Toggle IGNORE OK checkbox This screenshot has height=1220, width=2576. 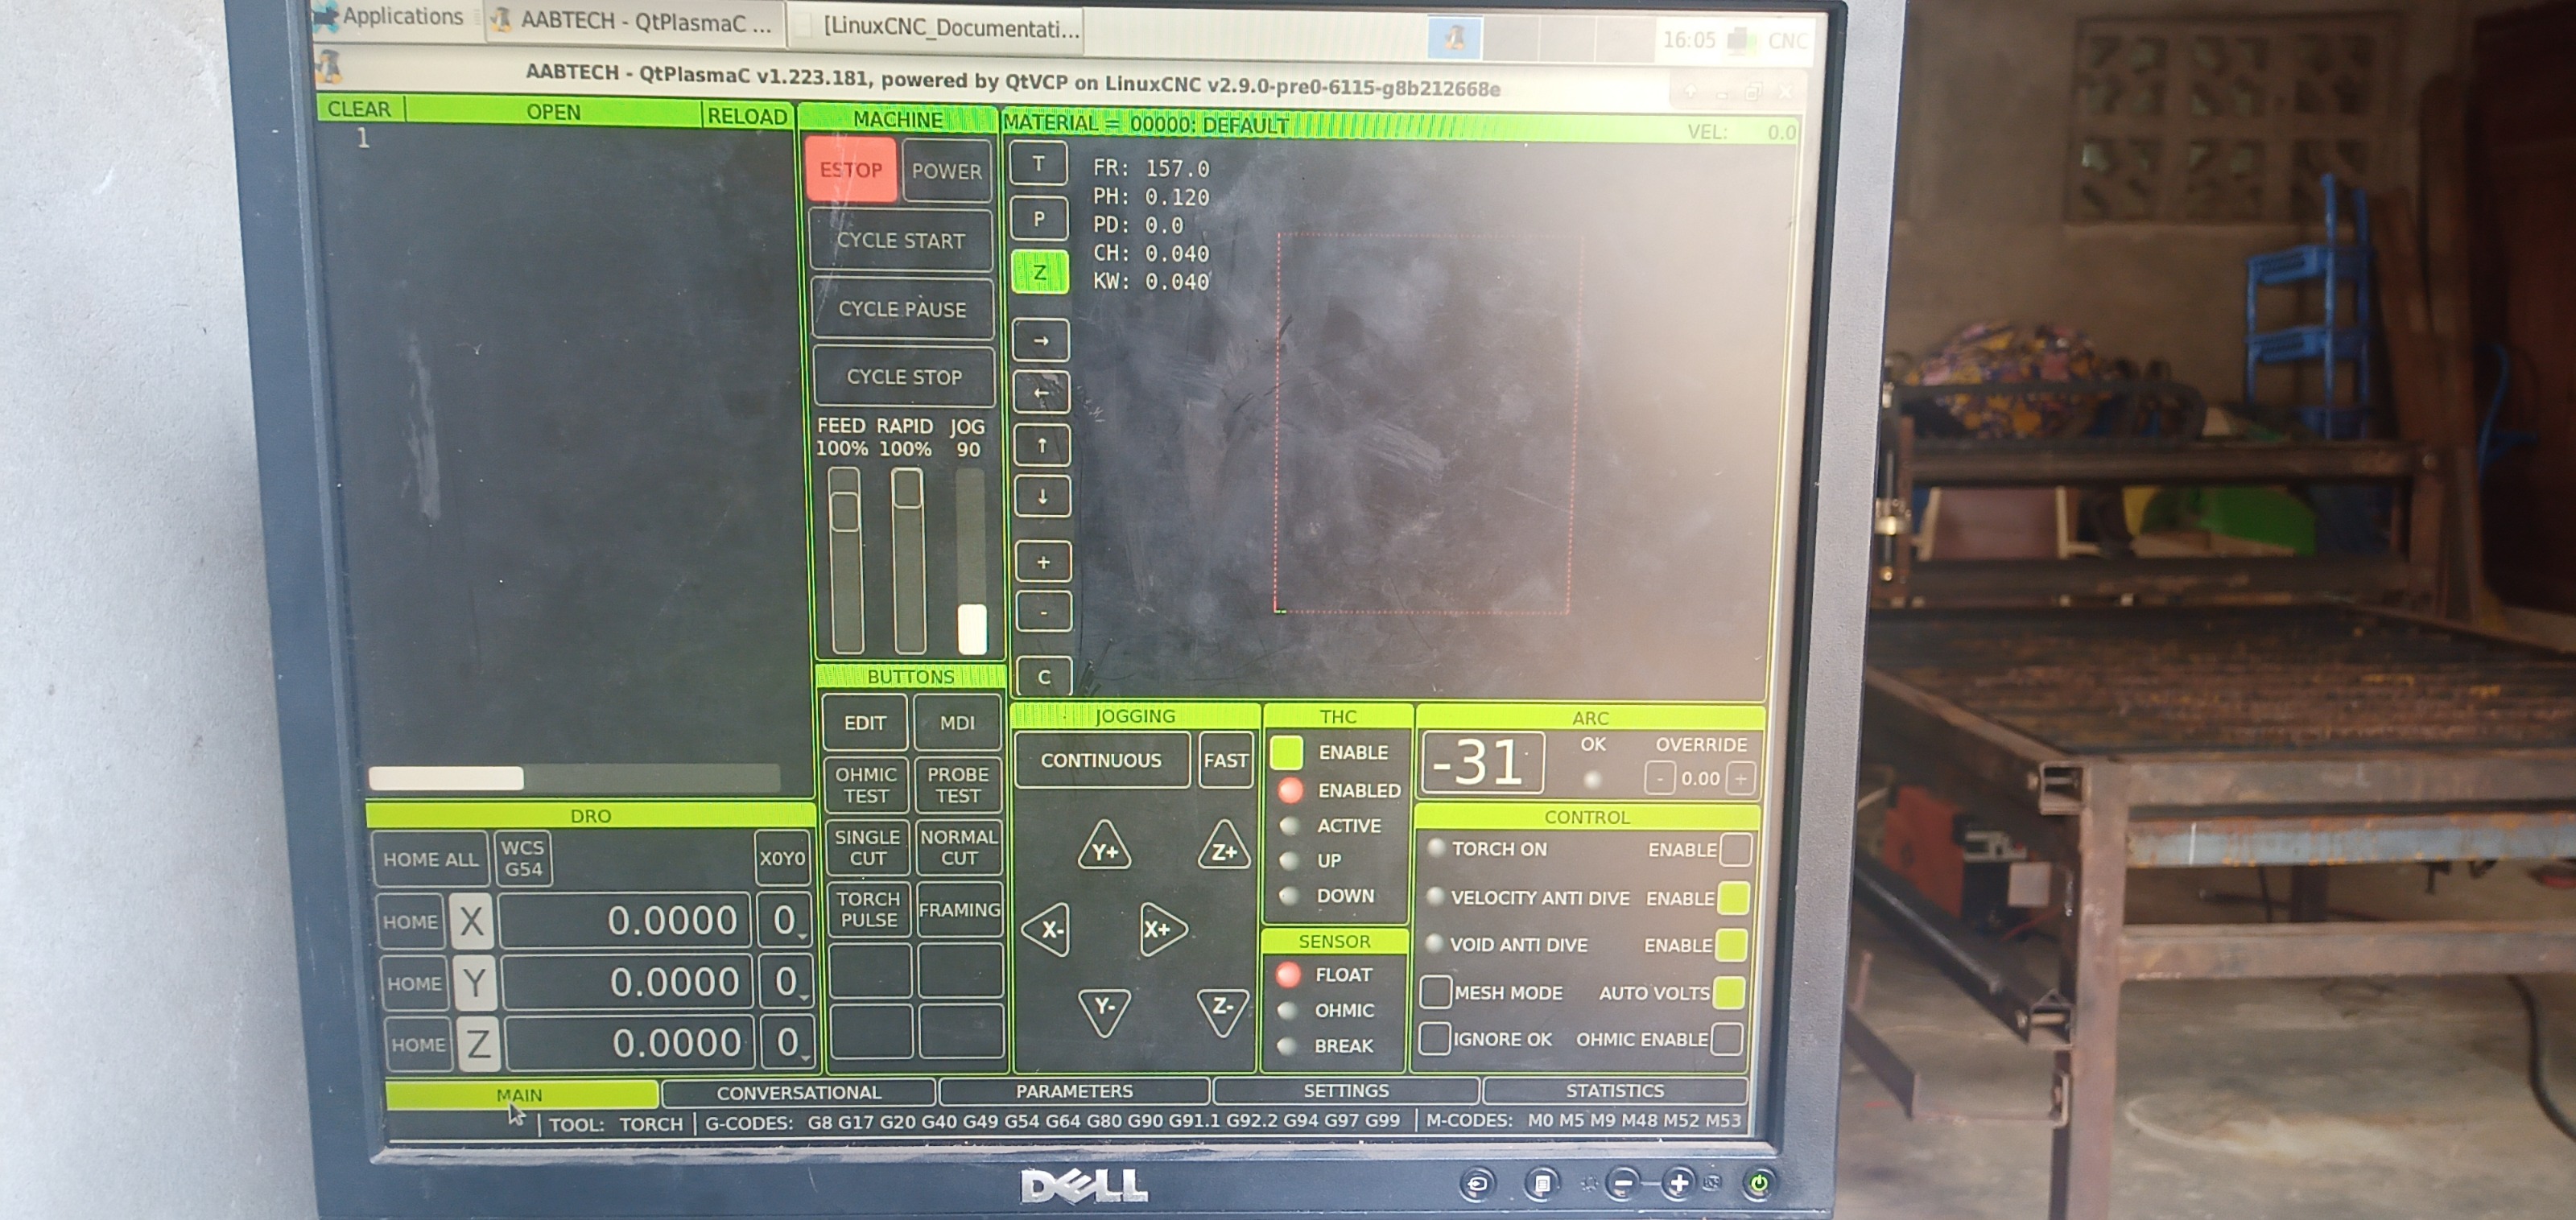[1435, 1038]
